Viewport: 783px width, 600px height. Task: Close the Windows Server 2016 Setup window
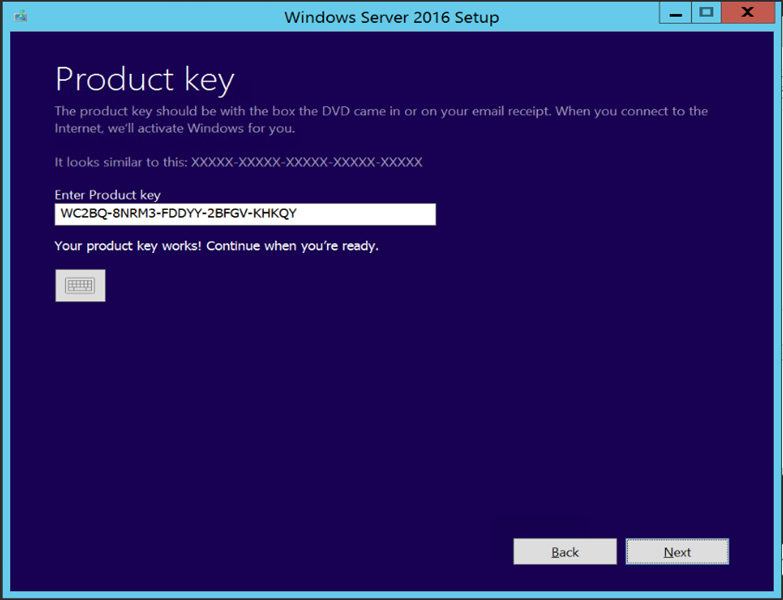click(750, 14)
